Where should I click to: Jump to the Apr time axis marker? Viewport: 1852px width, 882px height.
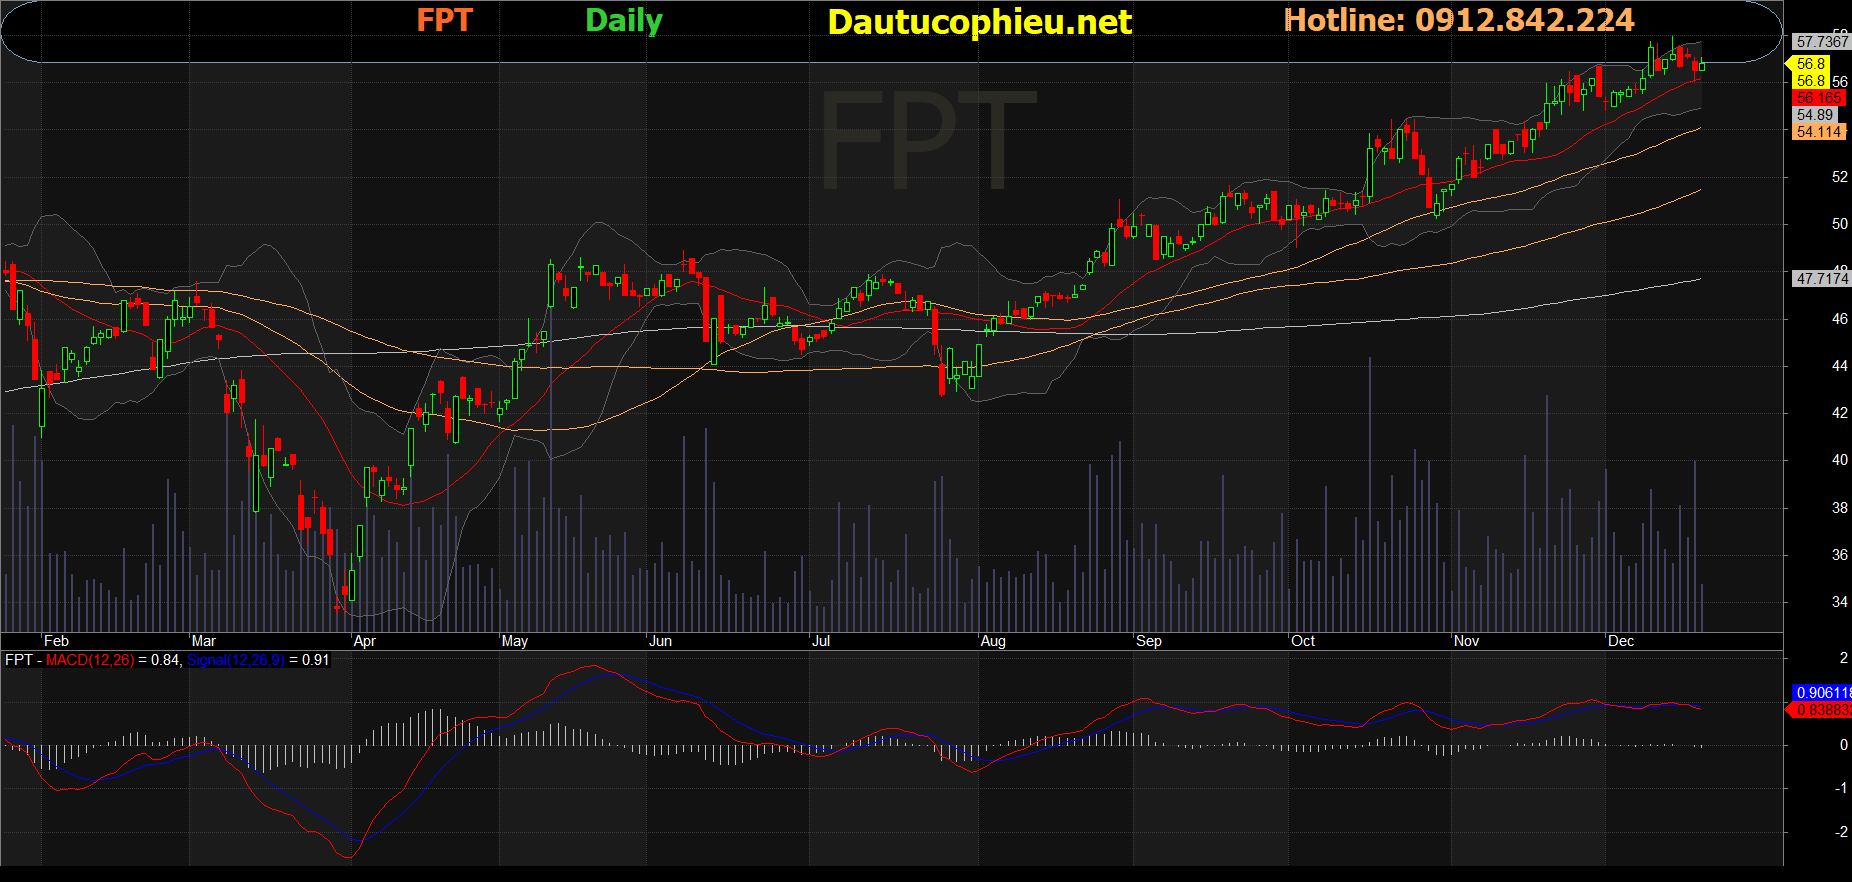(364, 641)
